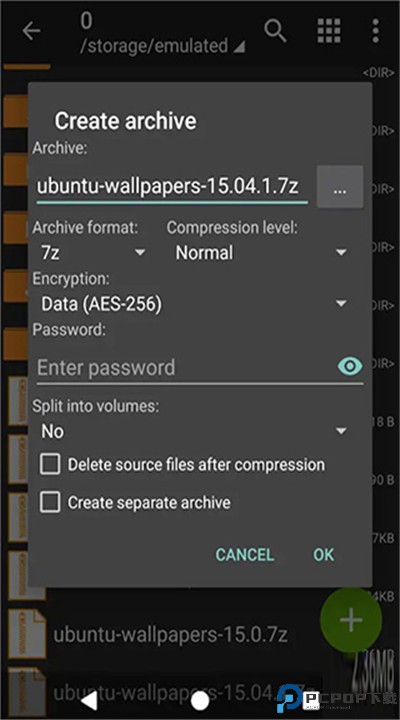Tap the back arrow in top bar
This screenshot has width=400, height=720.
[31, 31]
